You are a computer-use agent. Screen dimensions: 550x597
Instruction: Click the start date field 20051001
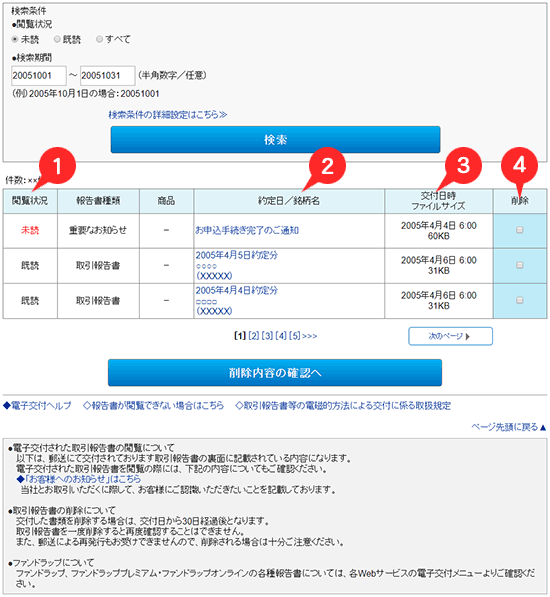pyautogui.click(x=39, y=75)
